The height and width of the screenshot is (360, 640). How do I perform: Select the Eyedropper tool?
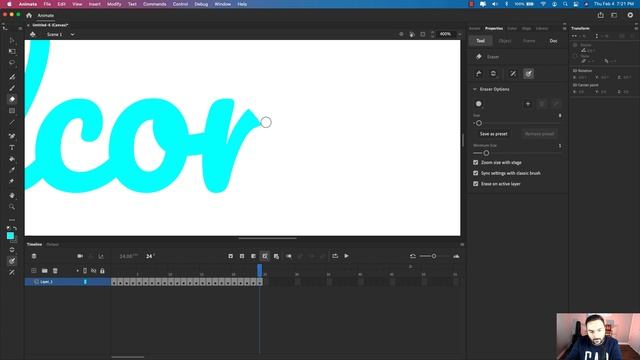[x=12, y=170]
